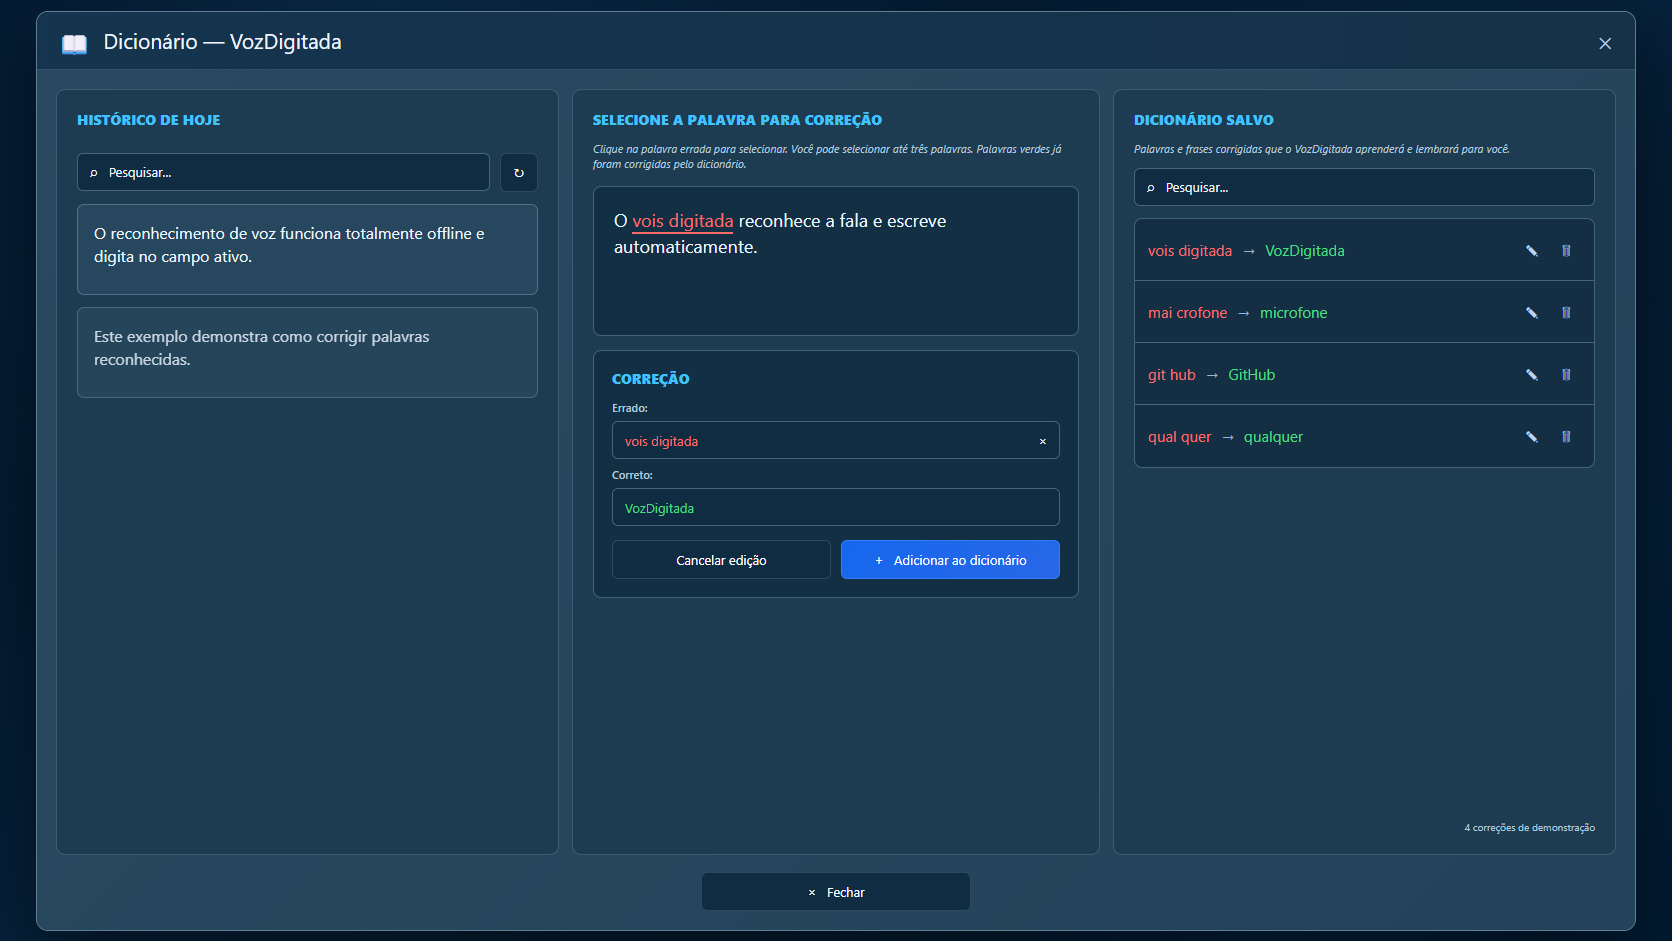Click the 'SELECIONE A PALAVRA PARA CORREÇÃO' heading

pos(737,120)
